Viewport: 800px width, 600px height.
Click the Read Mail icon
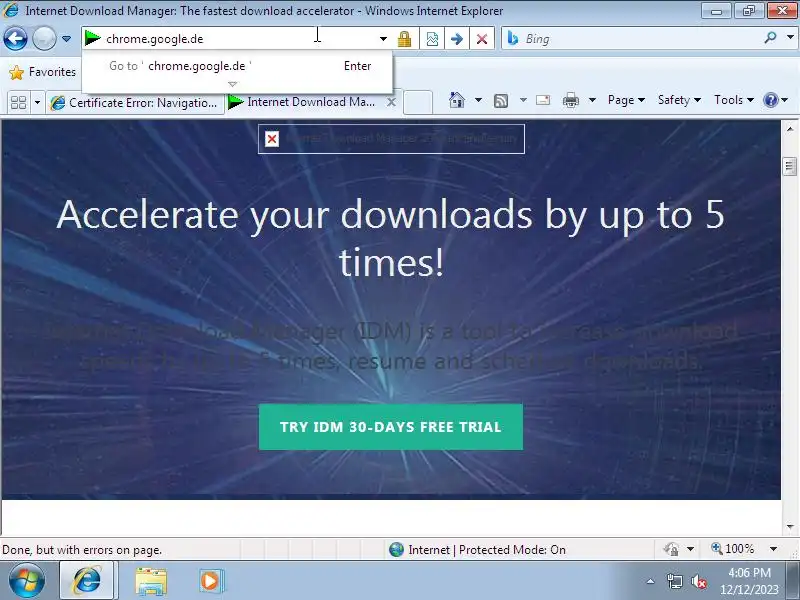tap(543, 100)
